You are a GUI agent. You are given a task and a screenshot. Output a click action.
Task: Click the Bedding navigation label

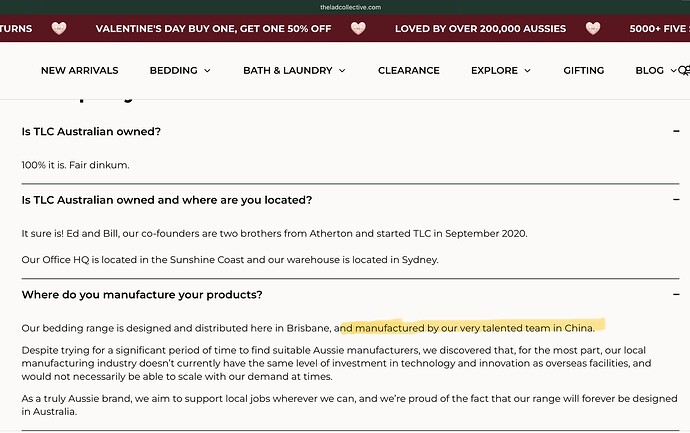173,70
